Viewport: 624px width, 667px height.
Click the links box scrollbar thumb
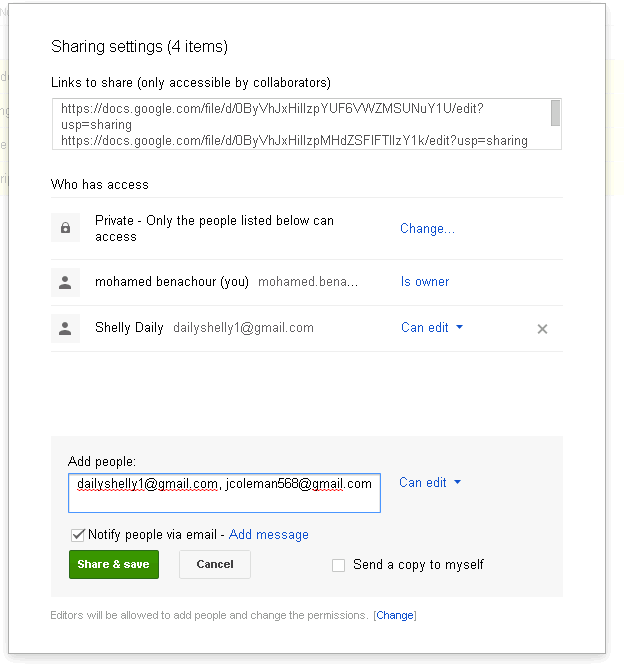coord(555,113)
